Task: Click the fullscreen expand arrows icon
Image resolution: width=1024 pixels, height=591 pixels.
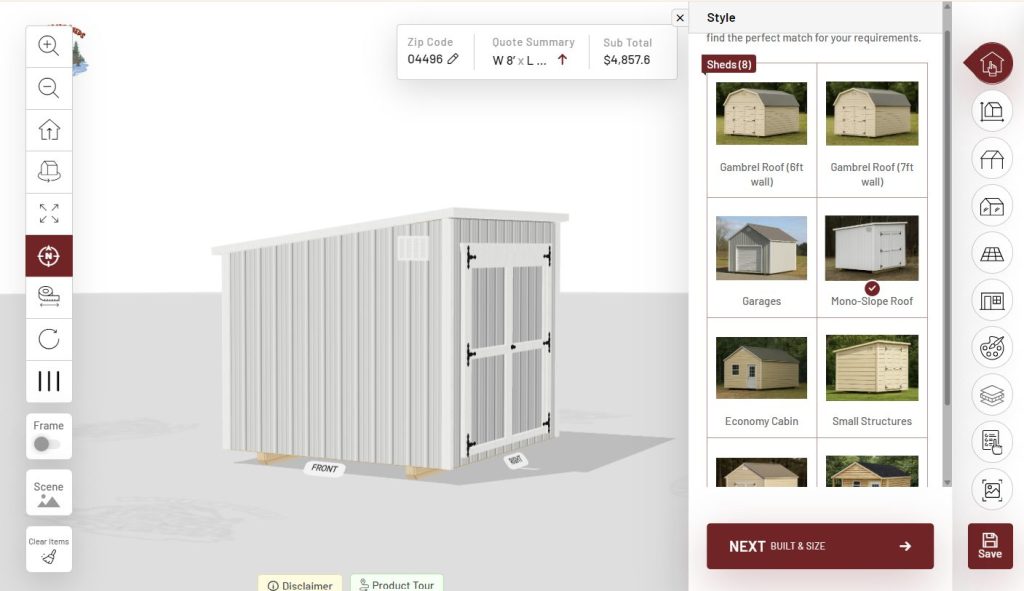Action: [49, 214]
